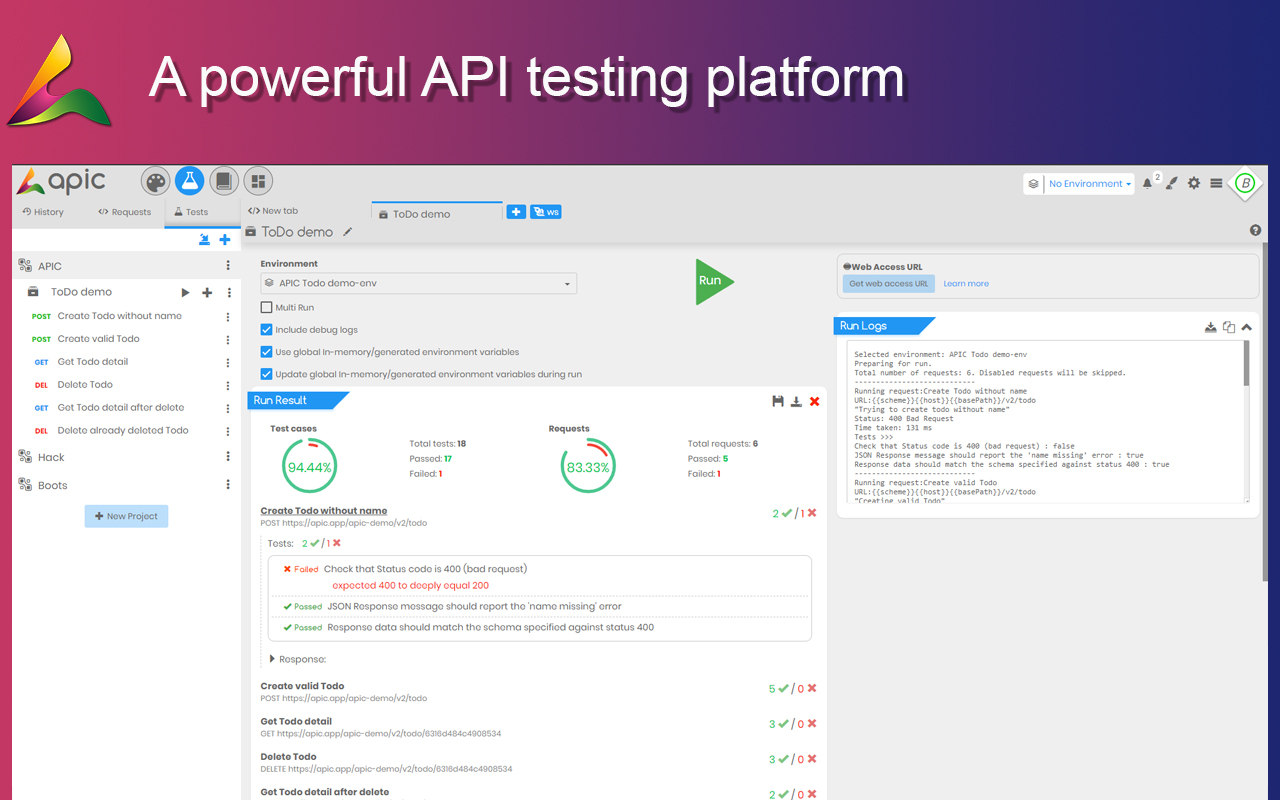Download the run result report
Viewport: 1280px width, 800px height.
pos(796,401)
